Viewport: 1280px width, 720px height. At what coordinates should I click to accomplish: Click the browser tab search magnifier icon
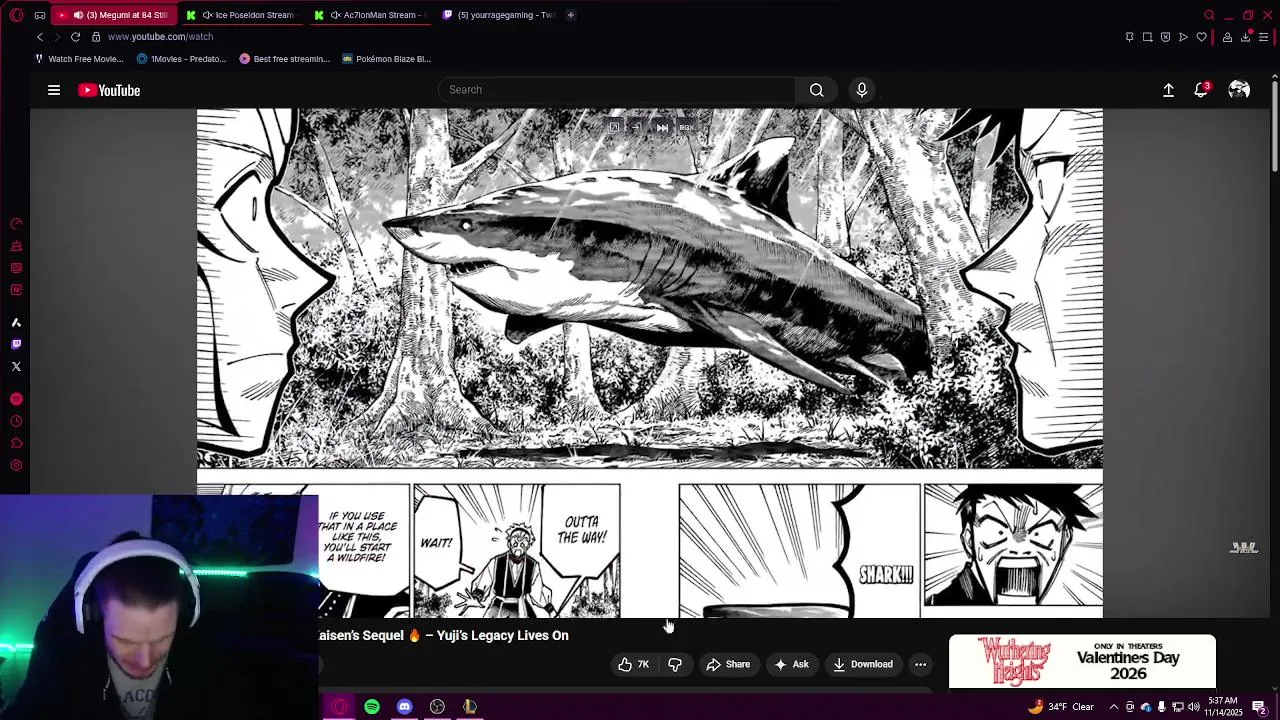pos(1209,15)
